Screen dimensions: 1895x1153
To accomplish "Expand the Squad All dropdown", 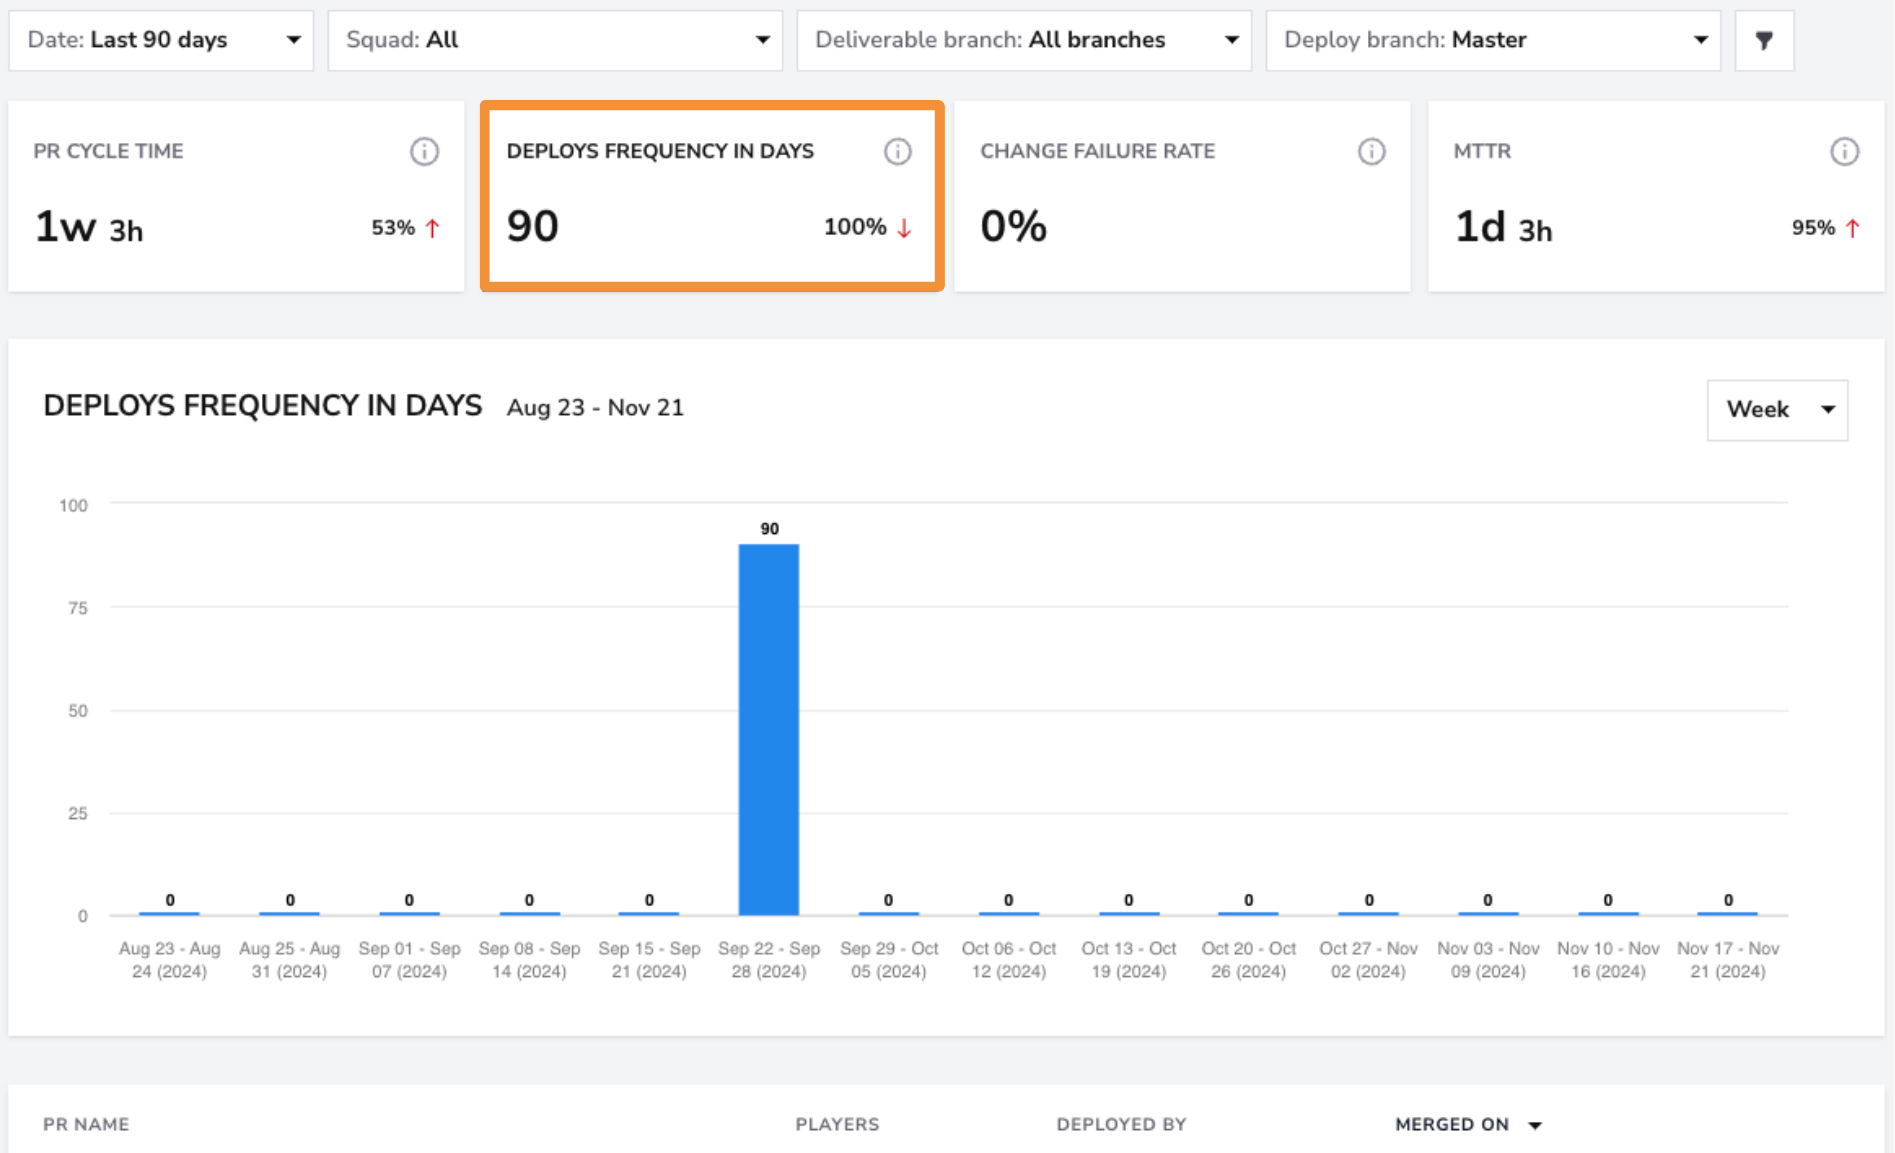I will 555,40.
